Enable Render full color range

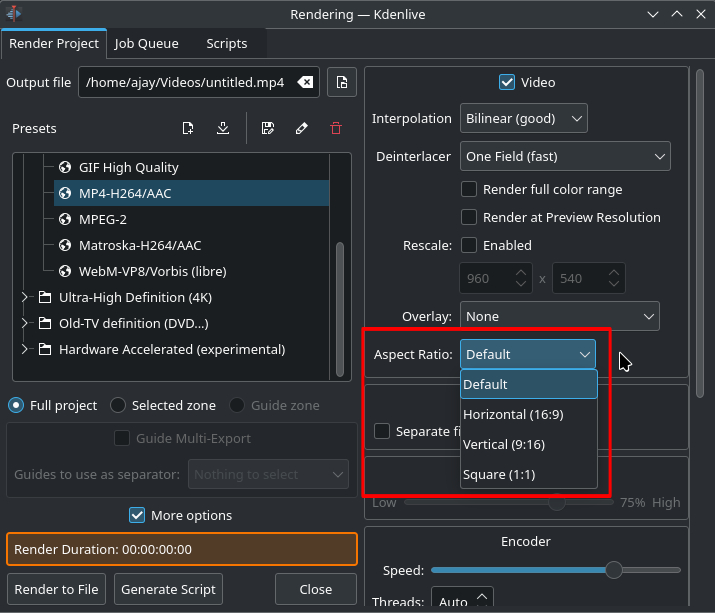tap(469, 189)
